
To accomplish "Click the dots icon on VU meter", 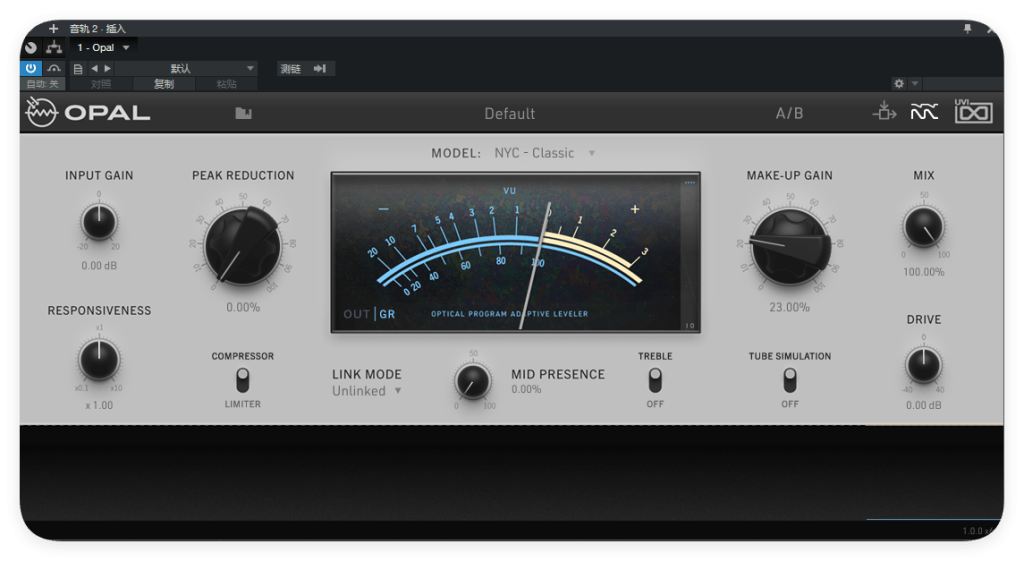I will click(690, 182).
